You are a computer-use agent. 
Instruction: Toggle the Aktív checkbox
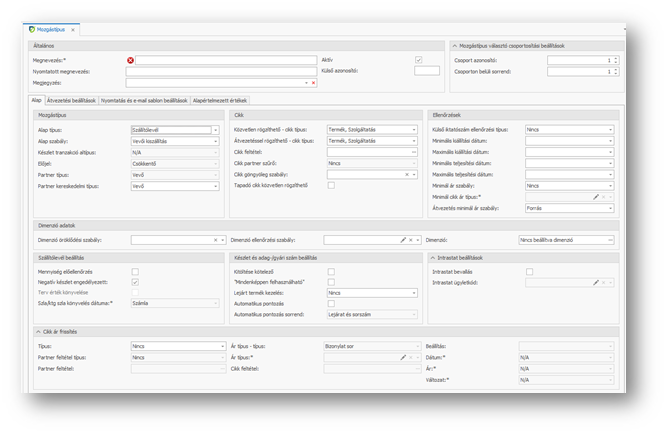[x=418, y=60]
